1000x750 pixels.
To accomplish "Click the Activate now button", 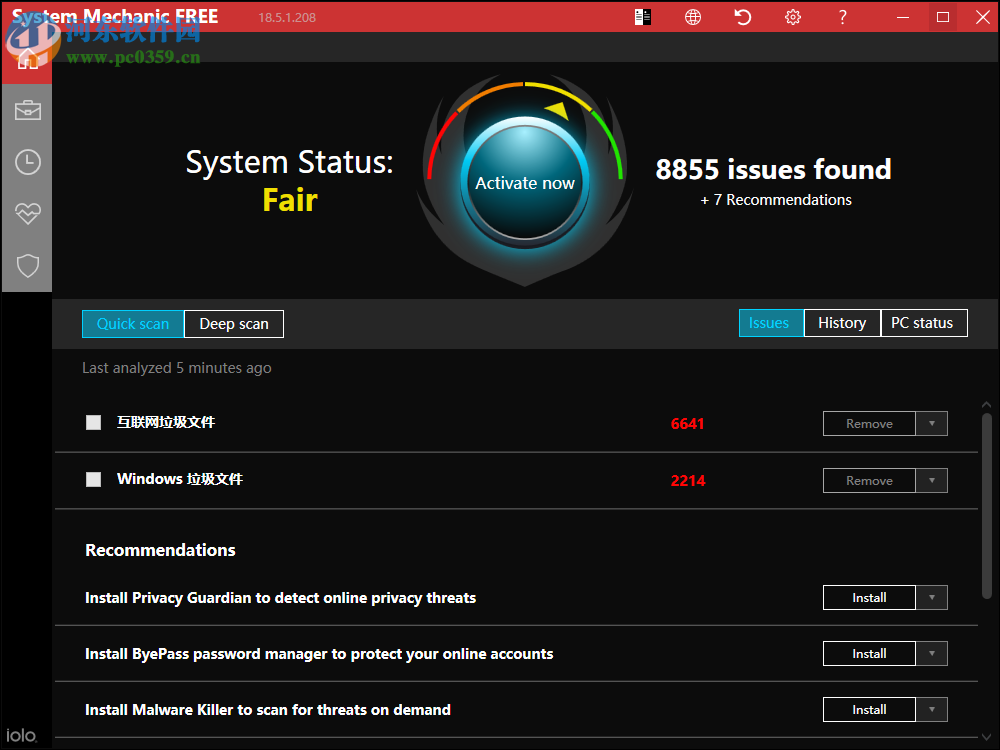I will (524, 183).
